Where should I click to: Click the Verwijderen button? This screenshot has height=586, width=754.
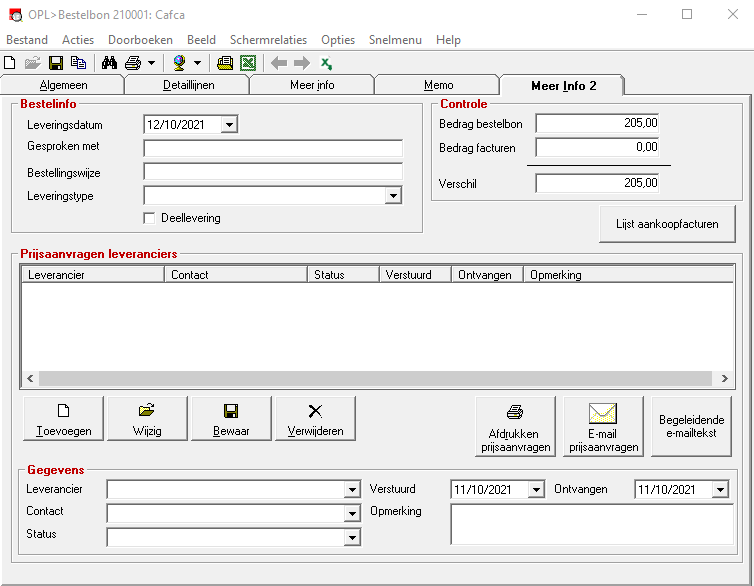315,419
